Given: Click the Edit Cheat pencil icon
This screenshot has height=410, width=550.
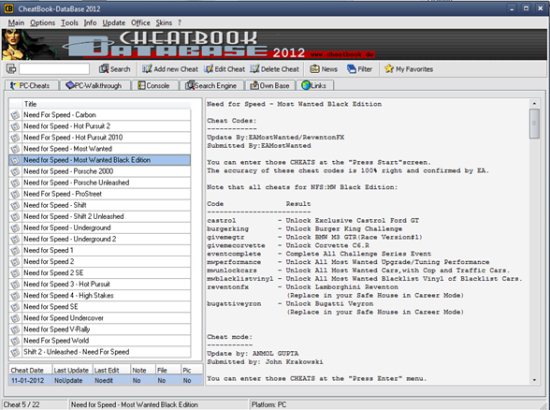Looking at the screenshot, I should [209, 69].
